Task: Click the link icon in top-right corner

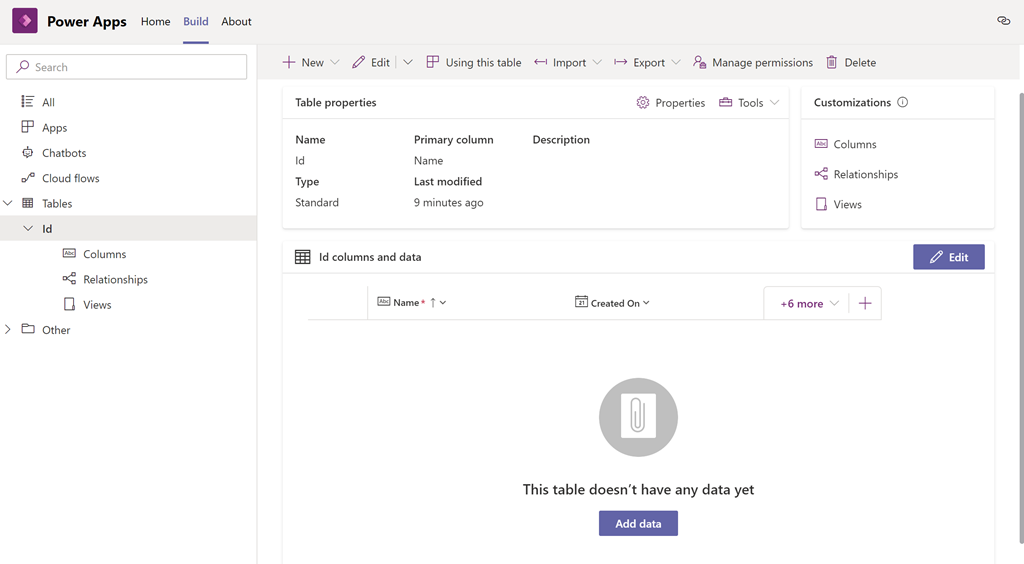Action: (x=1003, y=21)
